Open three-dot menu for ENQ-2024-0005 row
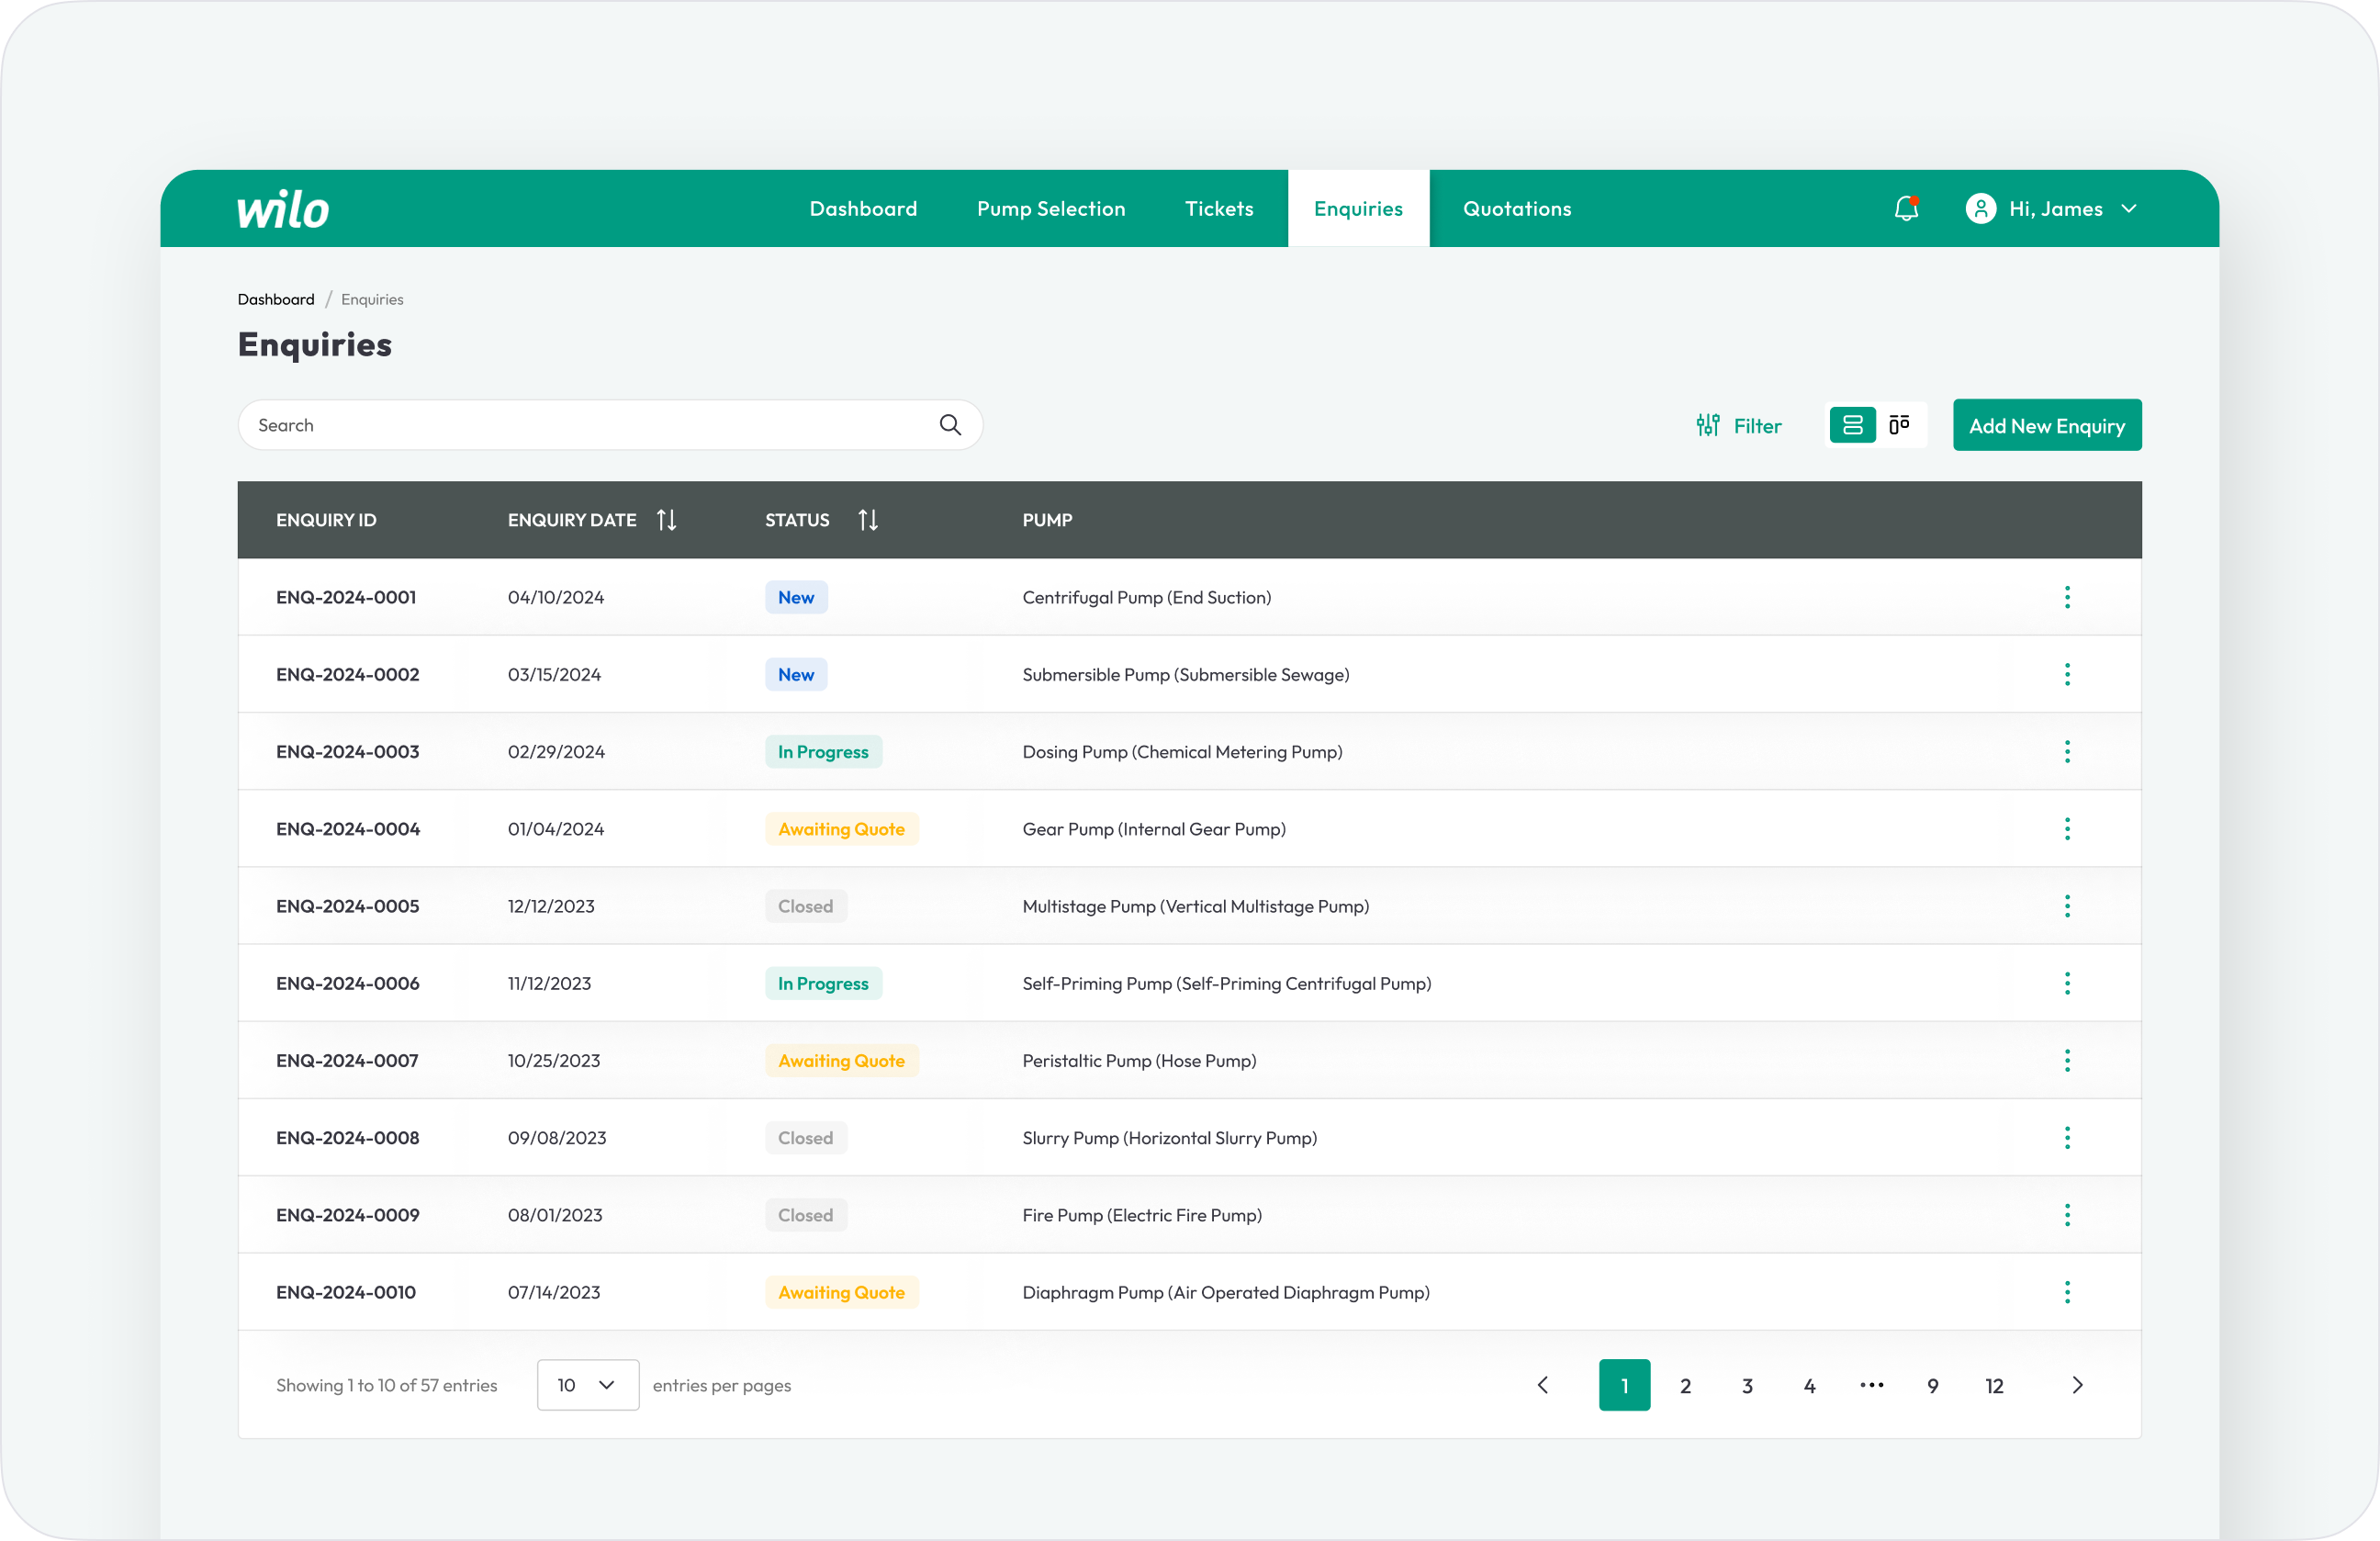Image resolution: width=2380 pixels, height=1541 pixels. coord(2067,906)
